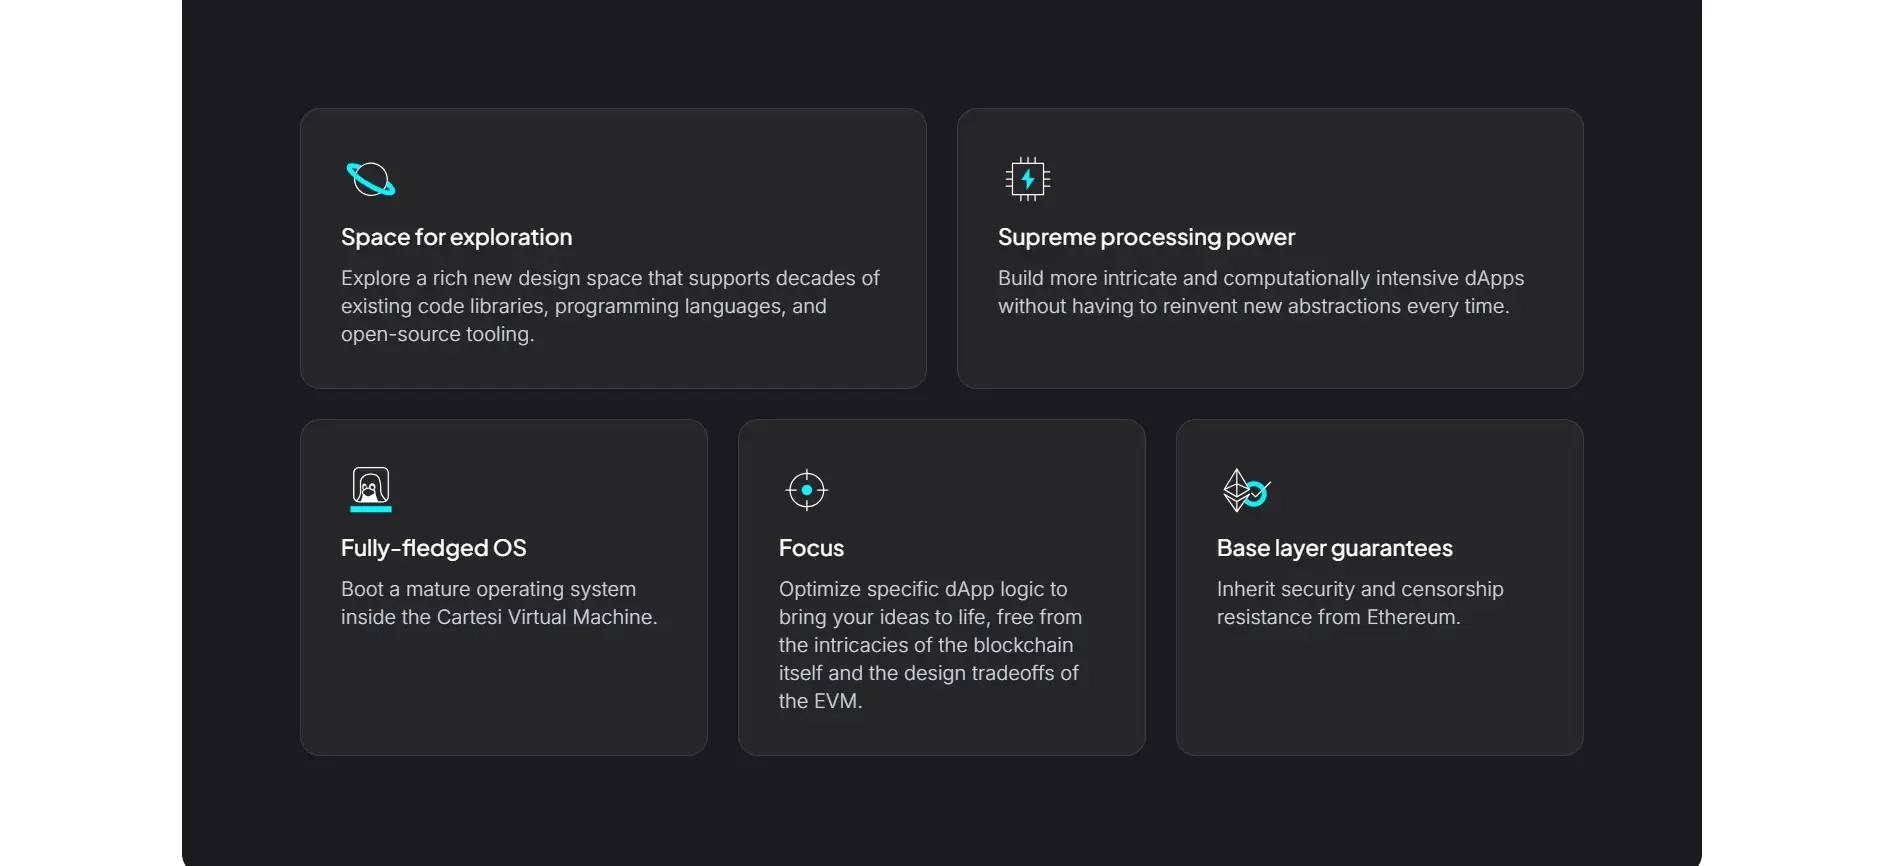Click the 'Explore a rich new design space' paragraph
Image resolution: width=1891 pixels, height=866 pixels.
[x=610, y=306]
